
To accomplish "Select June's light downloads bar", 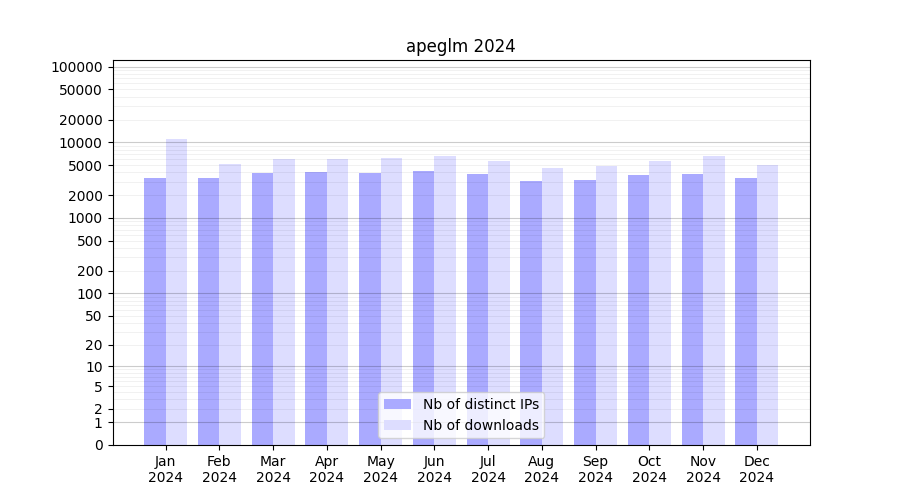I will 445,300.
